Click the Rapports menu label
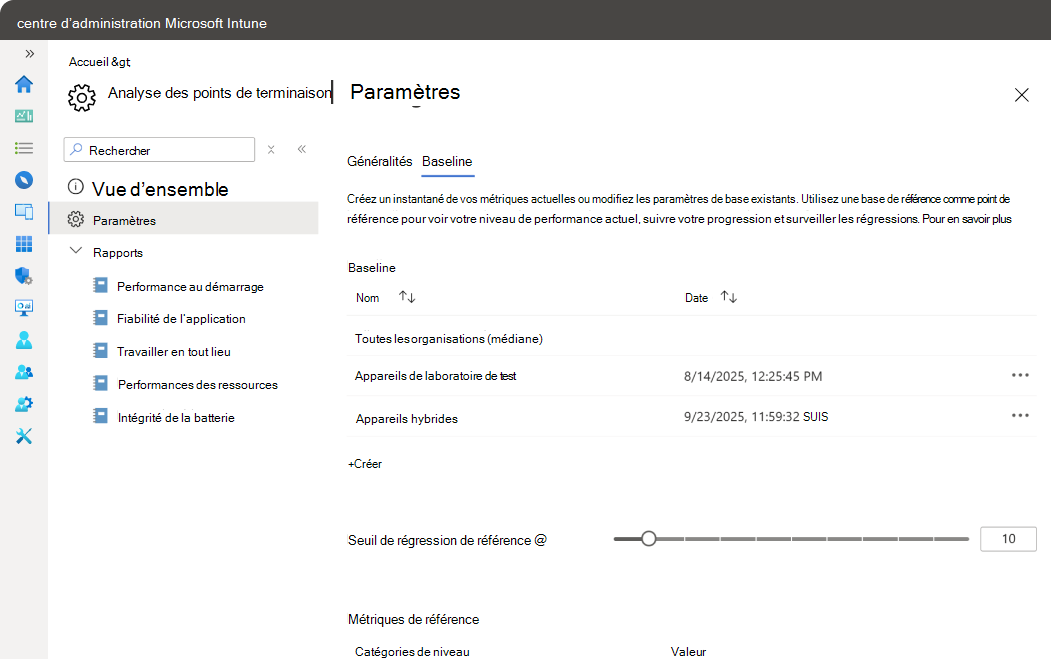 (x=118, y=253)
